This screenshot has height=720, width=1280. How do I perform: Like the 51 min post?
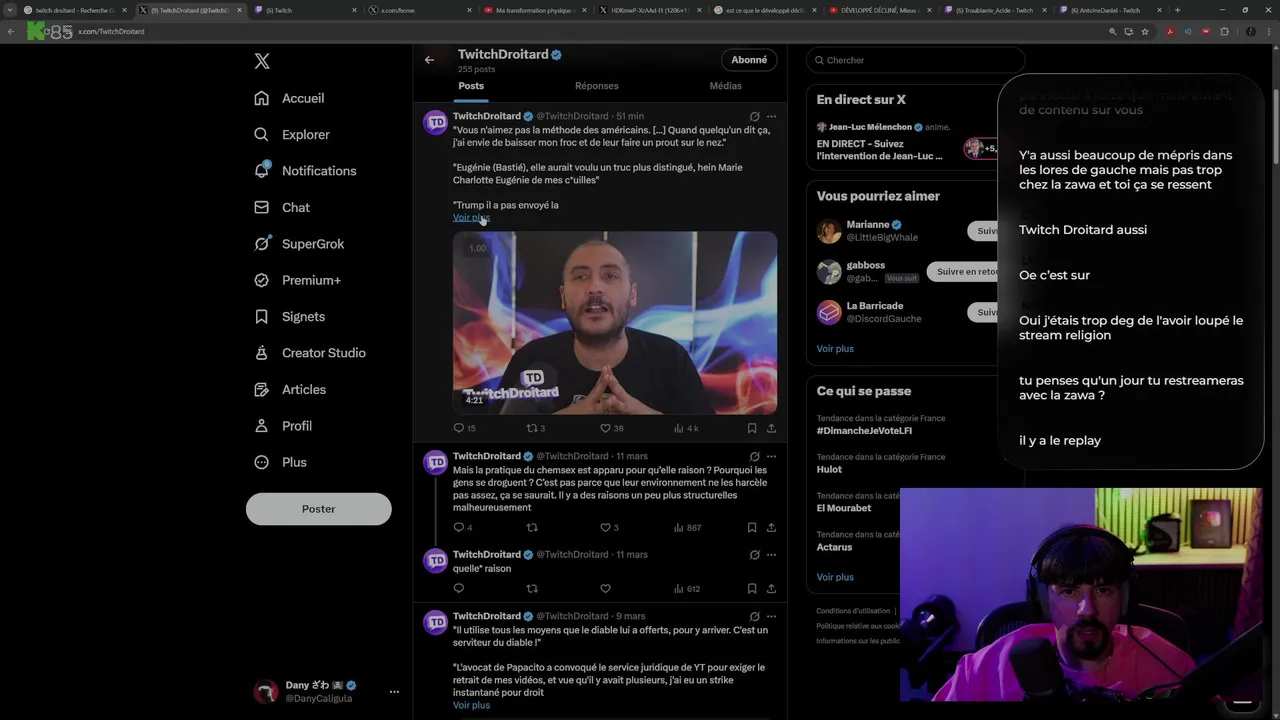(x=605, y=428)
